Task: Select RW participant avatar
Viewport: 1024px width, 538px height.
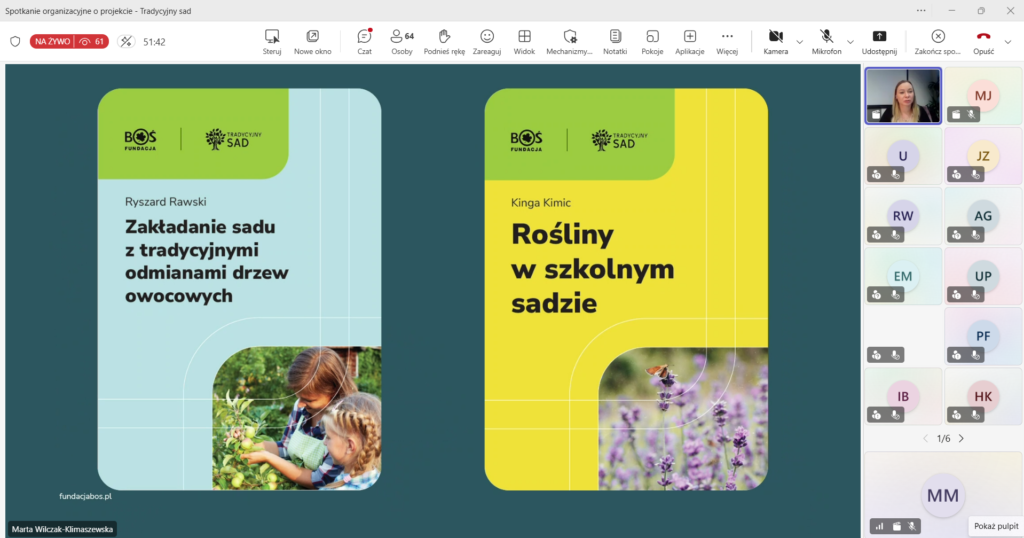Action: pyautogui.click(x=903, y=216)
